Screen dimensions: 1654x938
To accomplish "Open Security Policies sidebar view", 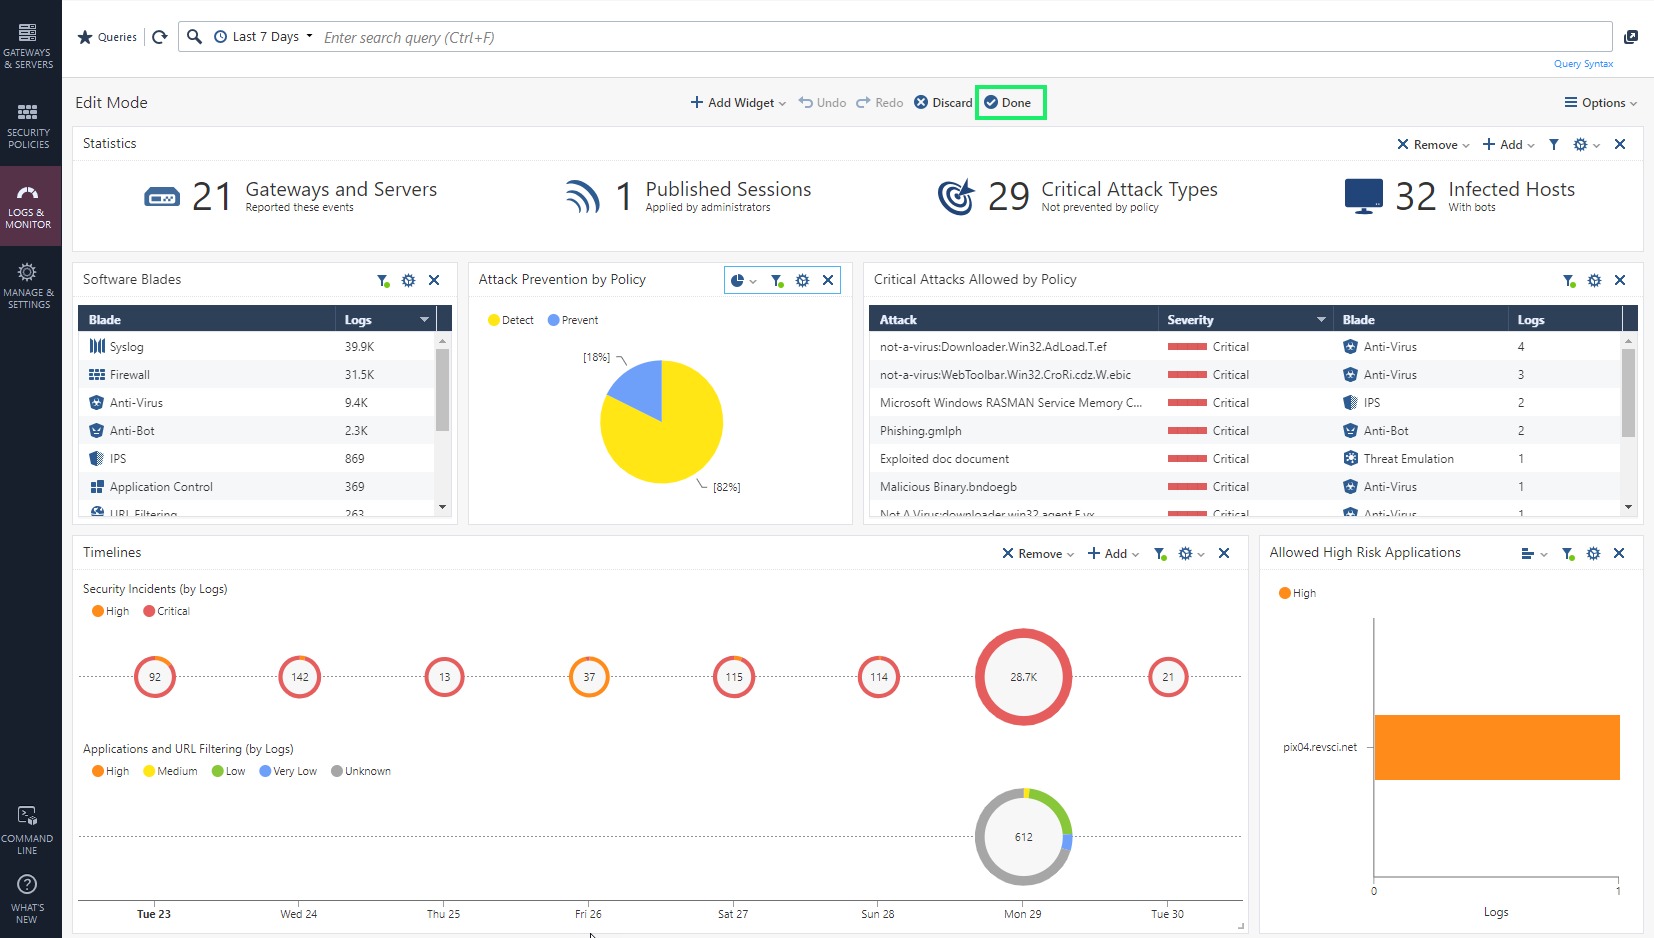I will click(x=28, y=126).
